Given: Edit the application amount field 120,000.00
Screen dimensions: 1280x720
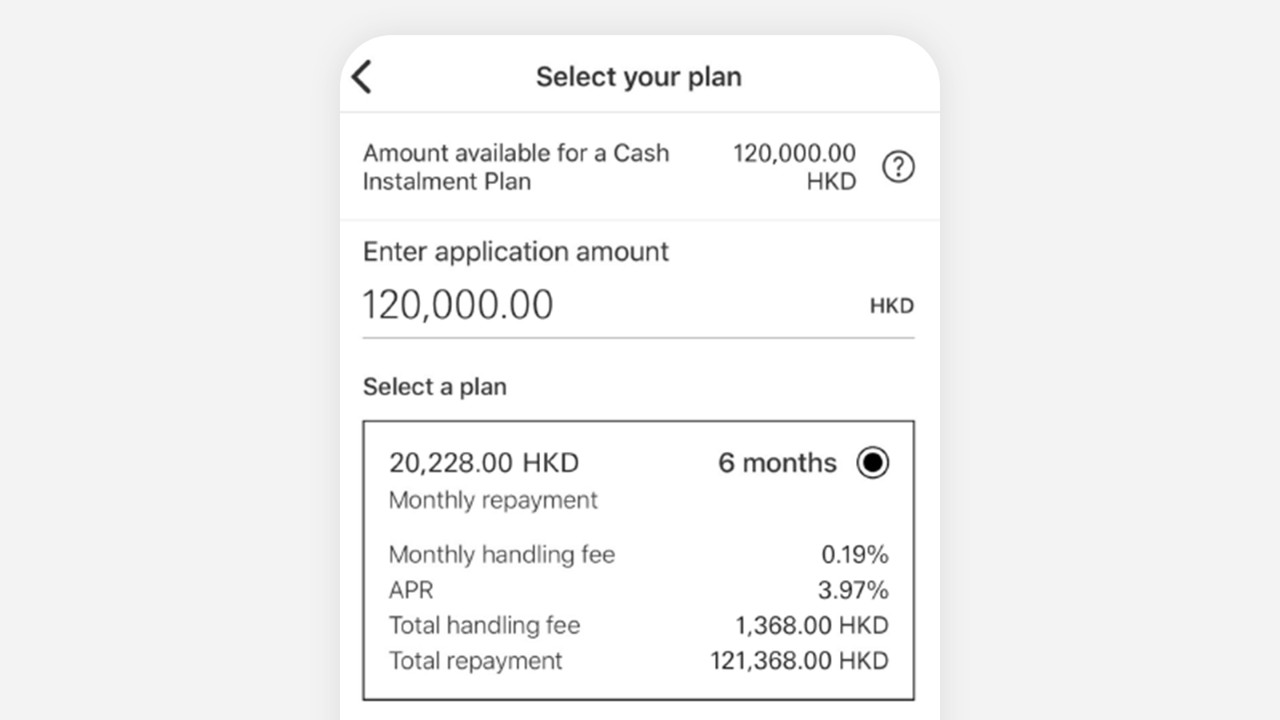Looking at the screenshot, I should (x=638, y=305).
